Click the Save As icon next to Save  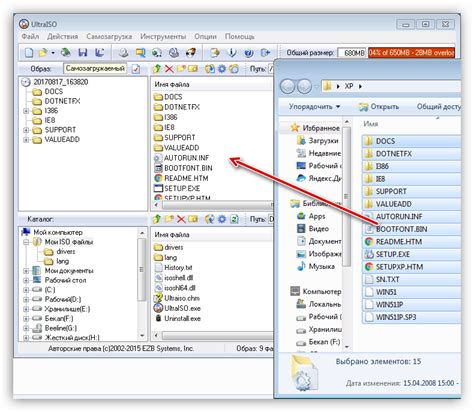click(100, 53)
